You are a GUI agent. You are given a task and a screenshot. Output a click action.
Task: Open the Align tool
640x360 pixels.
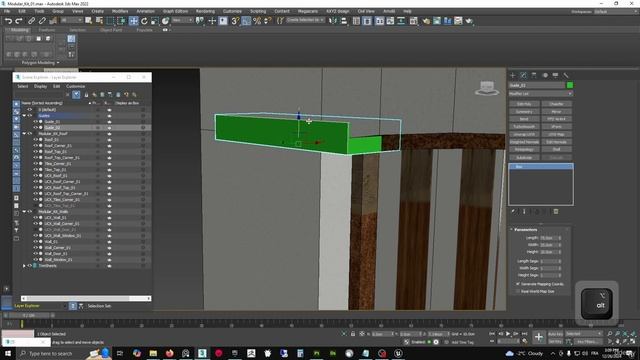coord(344,21)
